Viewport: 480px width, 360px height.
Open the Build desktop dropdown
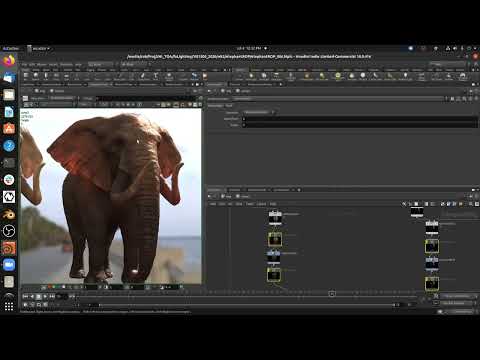(x=101, y=64)
